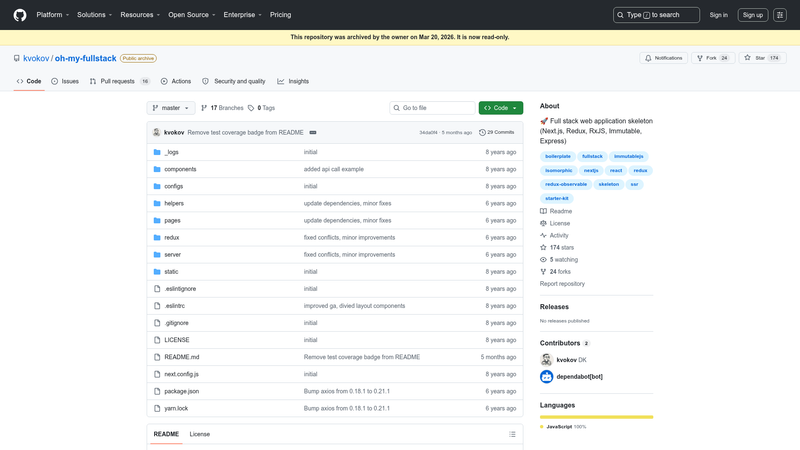Switch to the Actions tab

pyautogui.click(x=176, y=81)
